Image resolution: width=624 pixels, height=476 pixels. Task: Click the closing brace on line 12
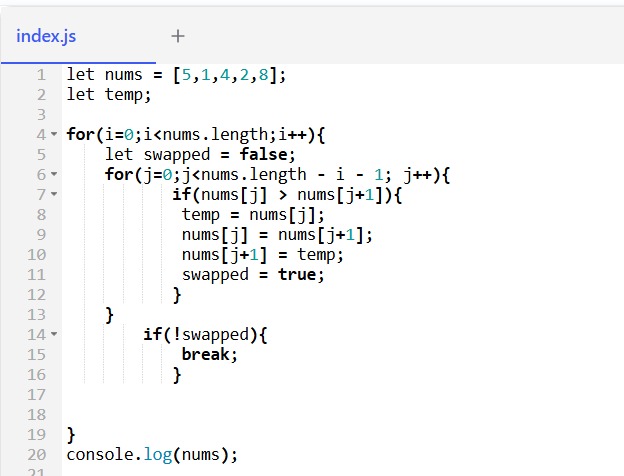click(x=177, y=295)
